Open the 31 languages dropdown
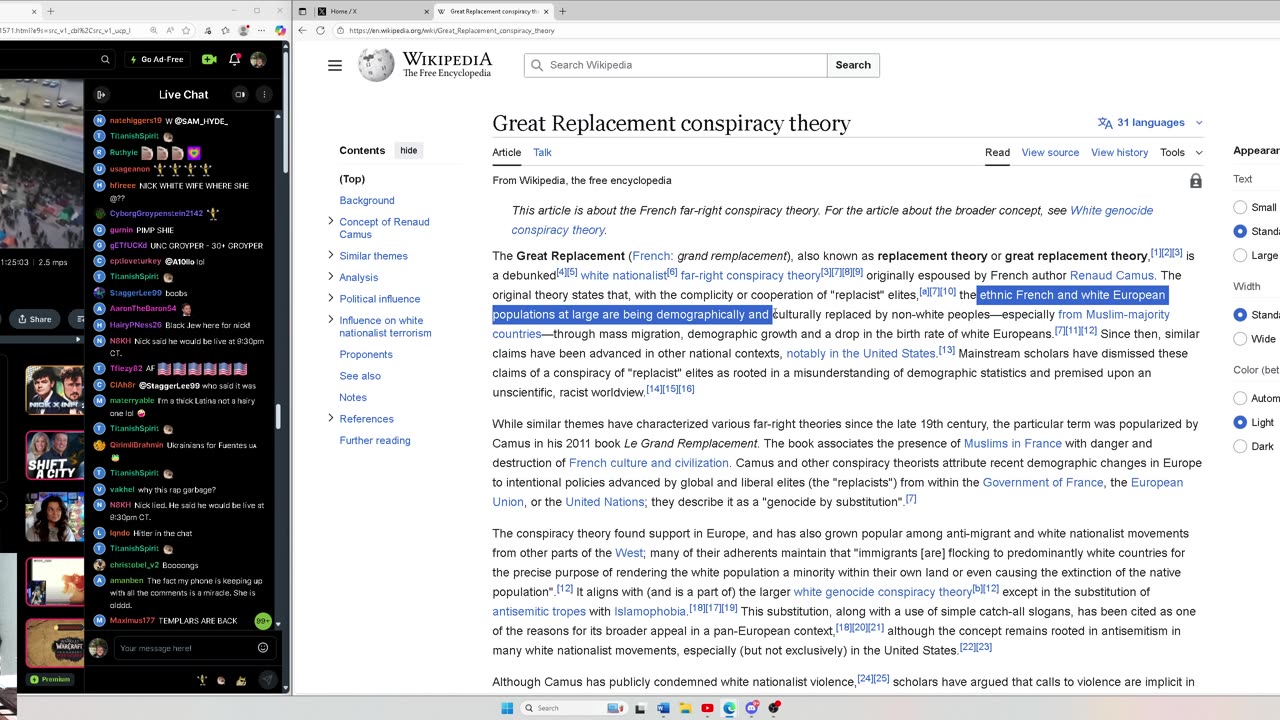This screenshot has height=720, width=1280. pyautogui.click(x=1150, y=123)
